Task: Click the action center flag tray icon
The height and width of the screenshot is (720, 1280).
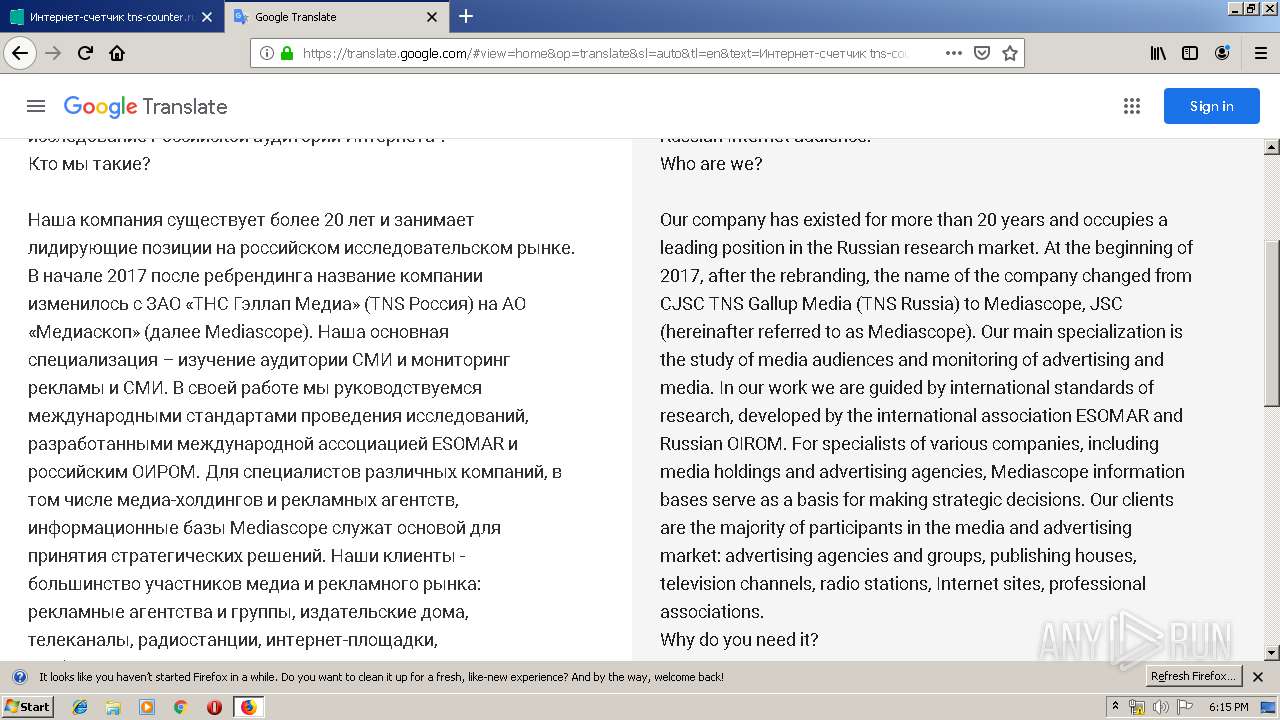Action: pyautogui.click(x=1184, y=707)
